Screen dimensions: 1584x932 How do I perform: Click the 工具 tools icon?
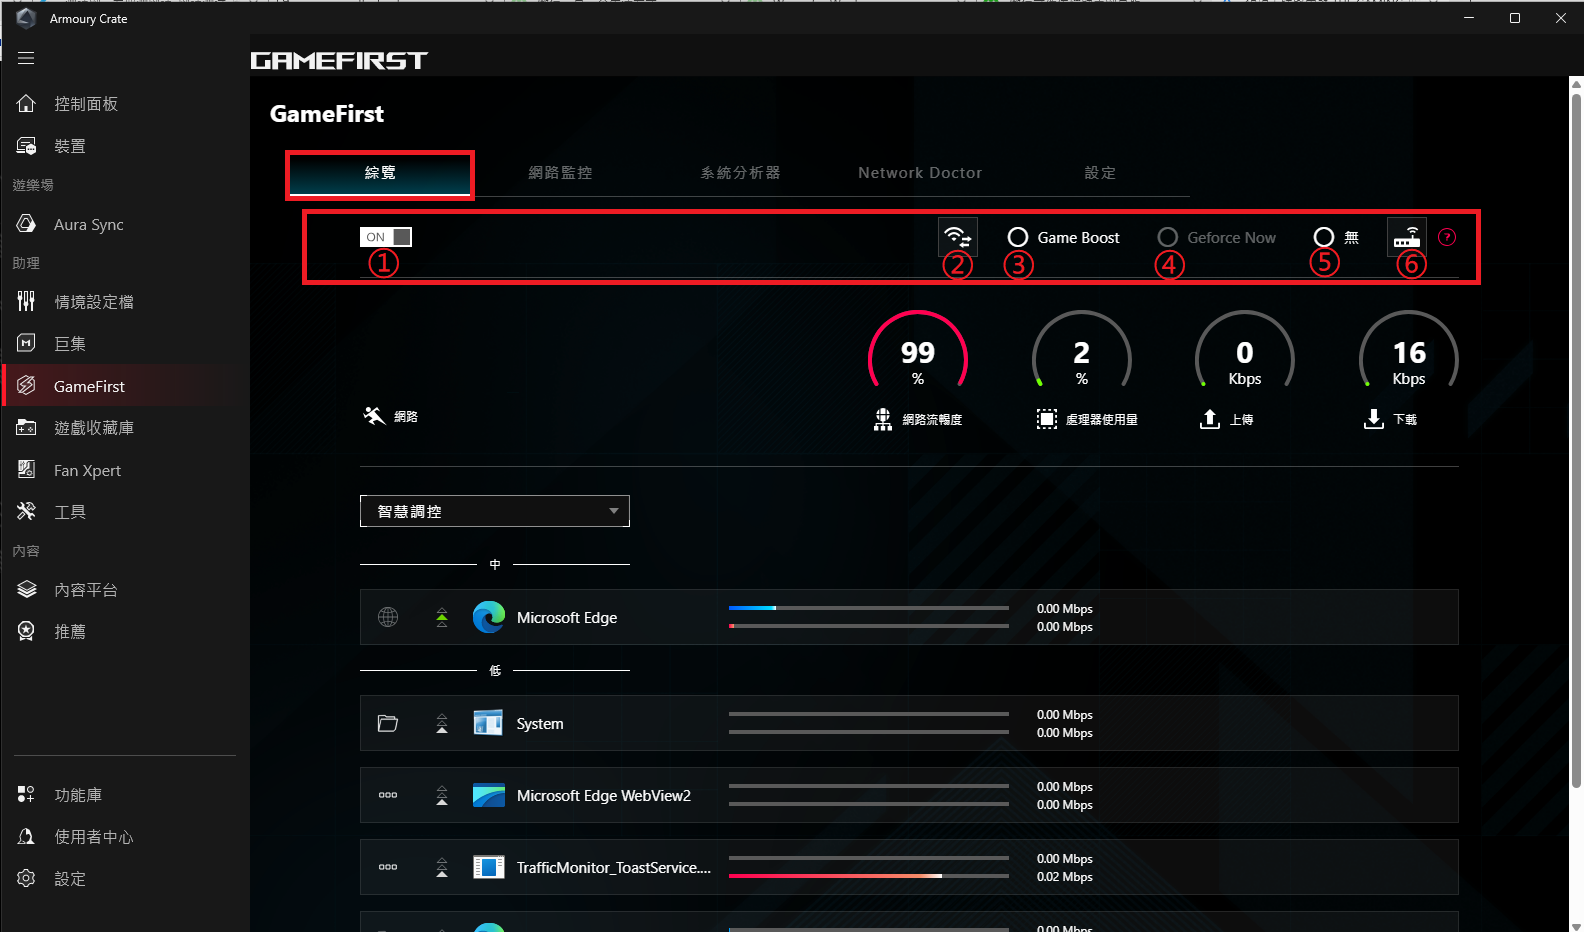click(x=27, y=512)
